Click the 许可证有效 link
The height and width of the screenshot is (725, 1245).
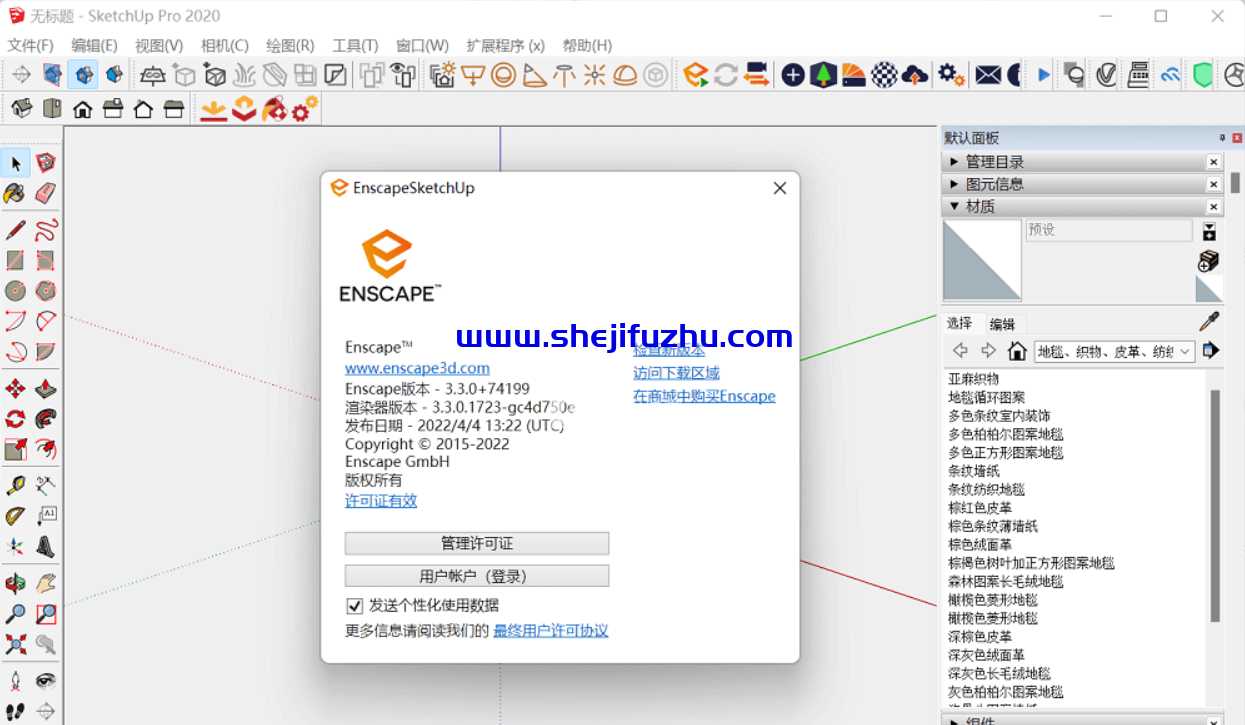click(x=381, y=501)
